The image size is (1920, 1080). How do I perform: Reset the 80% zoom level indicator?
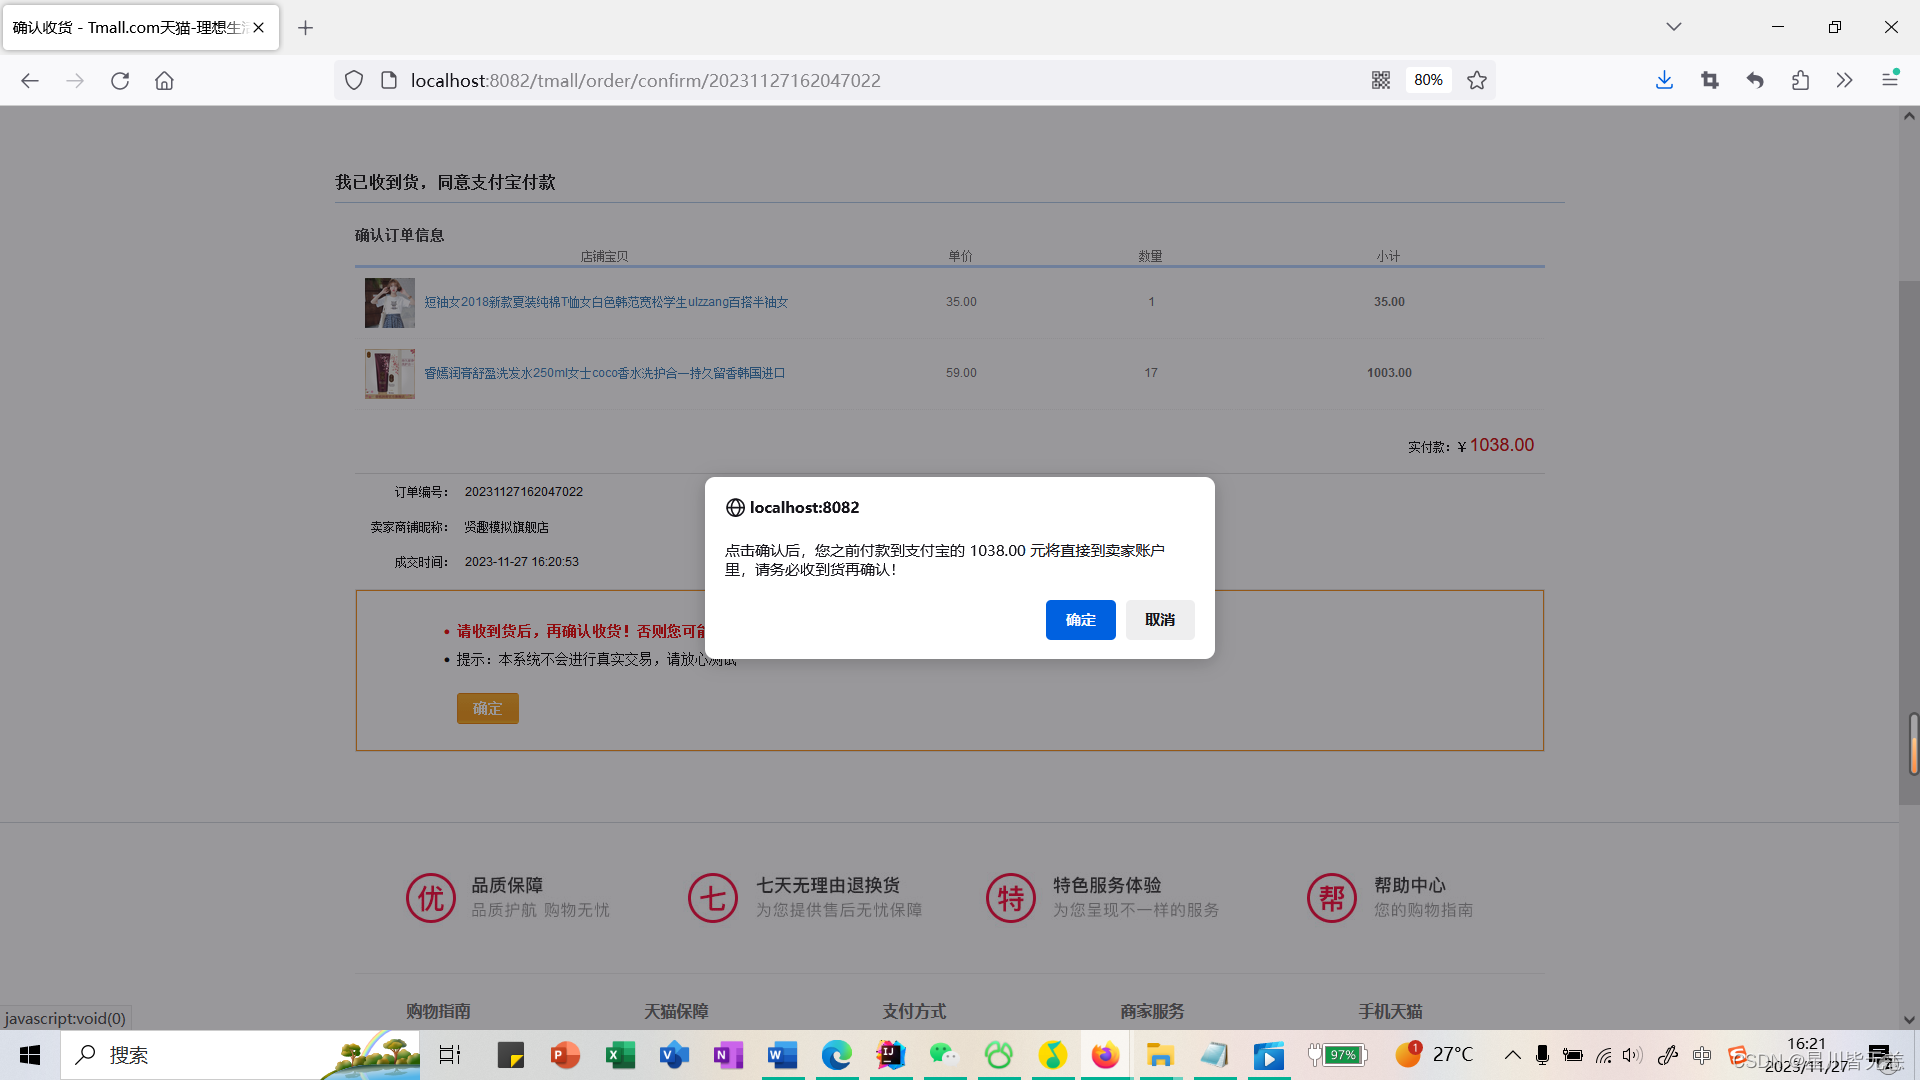(x=1428, y=81)
